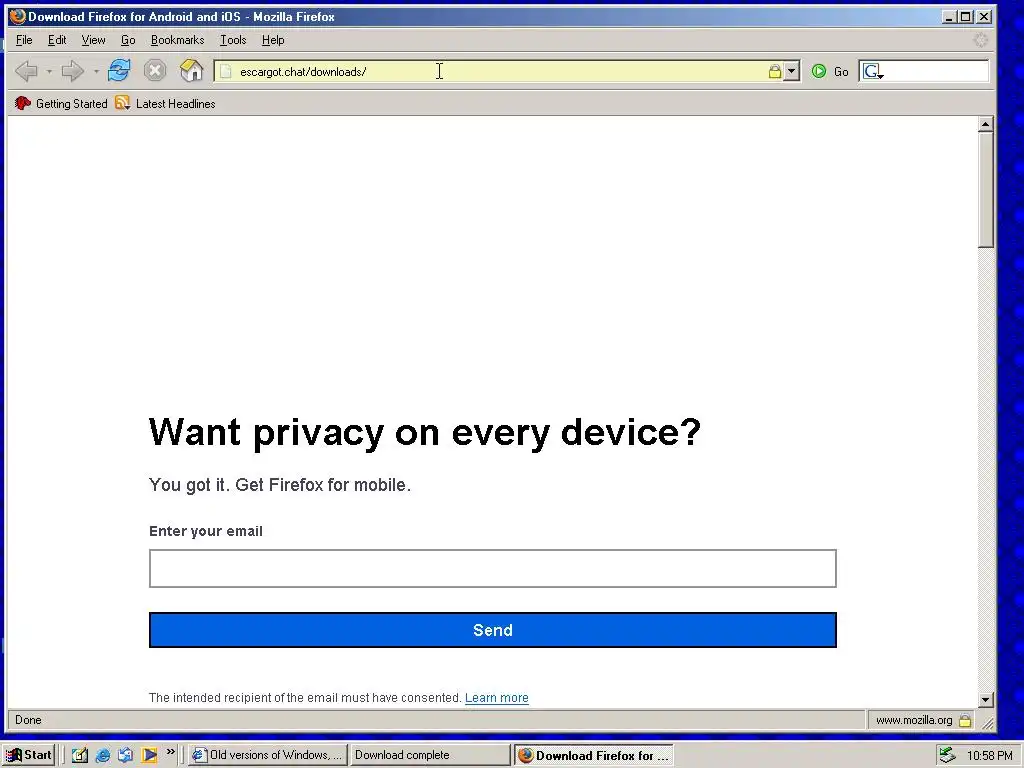Launch Windows Media Player Quick Launch icon
The height and width of the screenshot is (768, 1024).
tap(150, 755)
